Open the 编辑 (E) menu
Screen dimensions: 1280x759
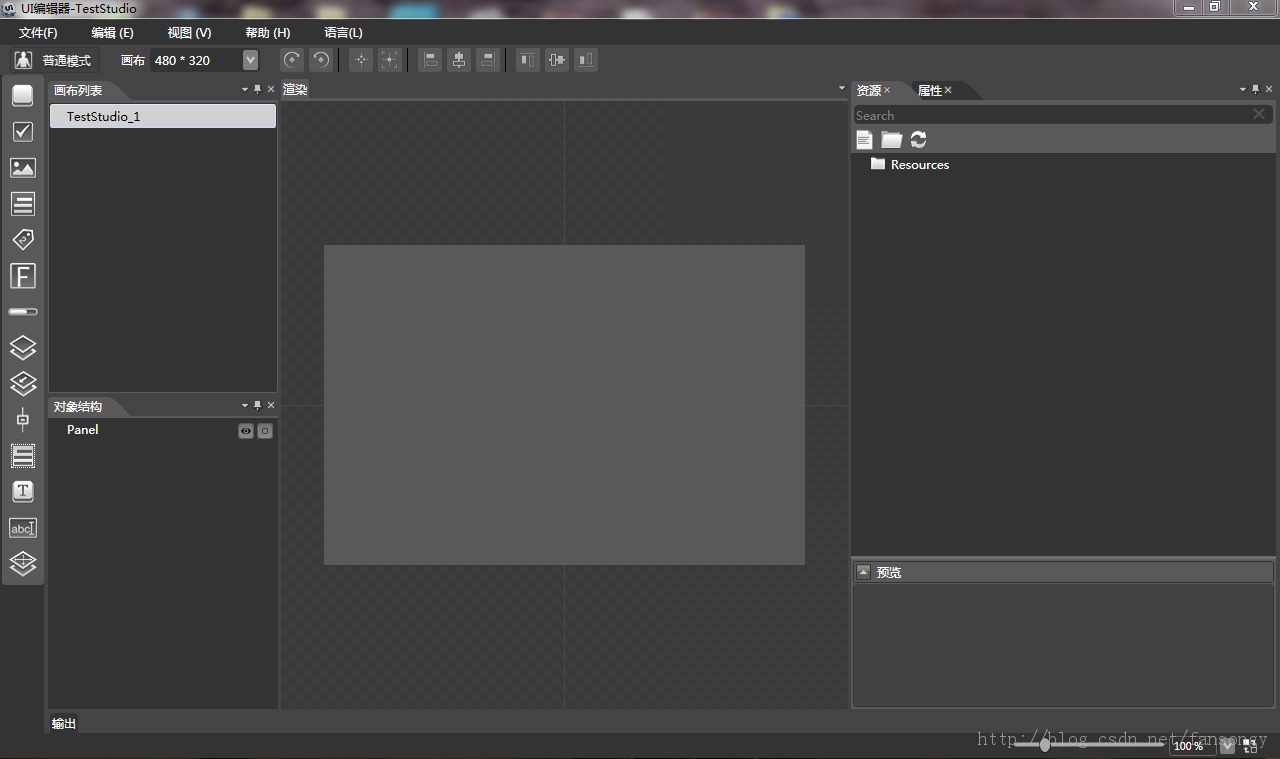(x=112, y=33)
